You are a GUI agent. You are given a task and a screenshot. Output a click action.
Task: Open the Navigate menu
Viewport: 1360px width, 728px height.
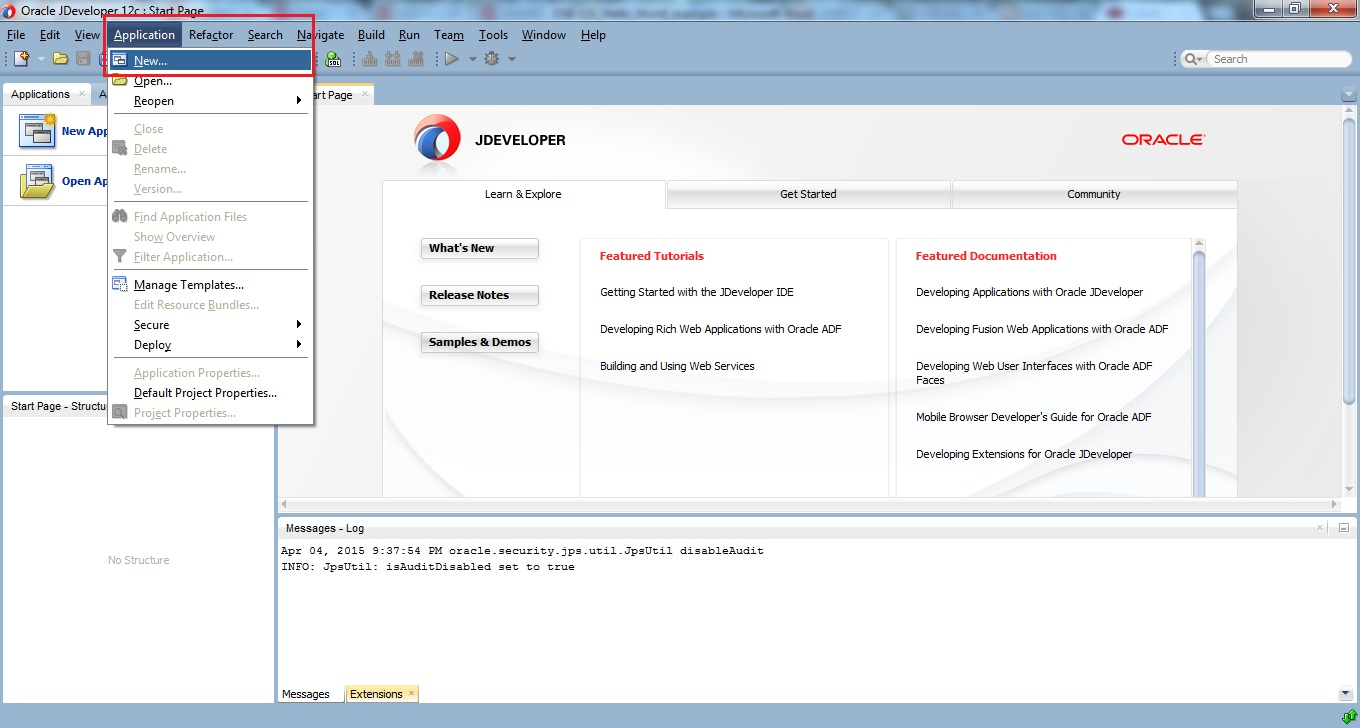[320, 35]
